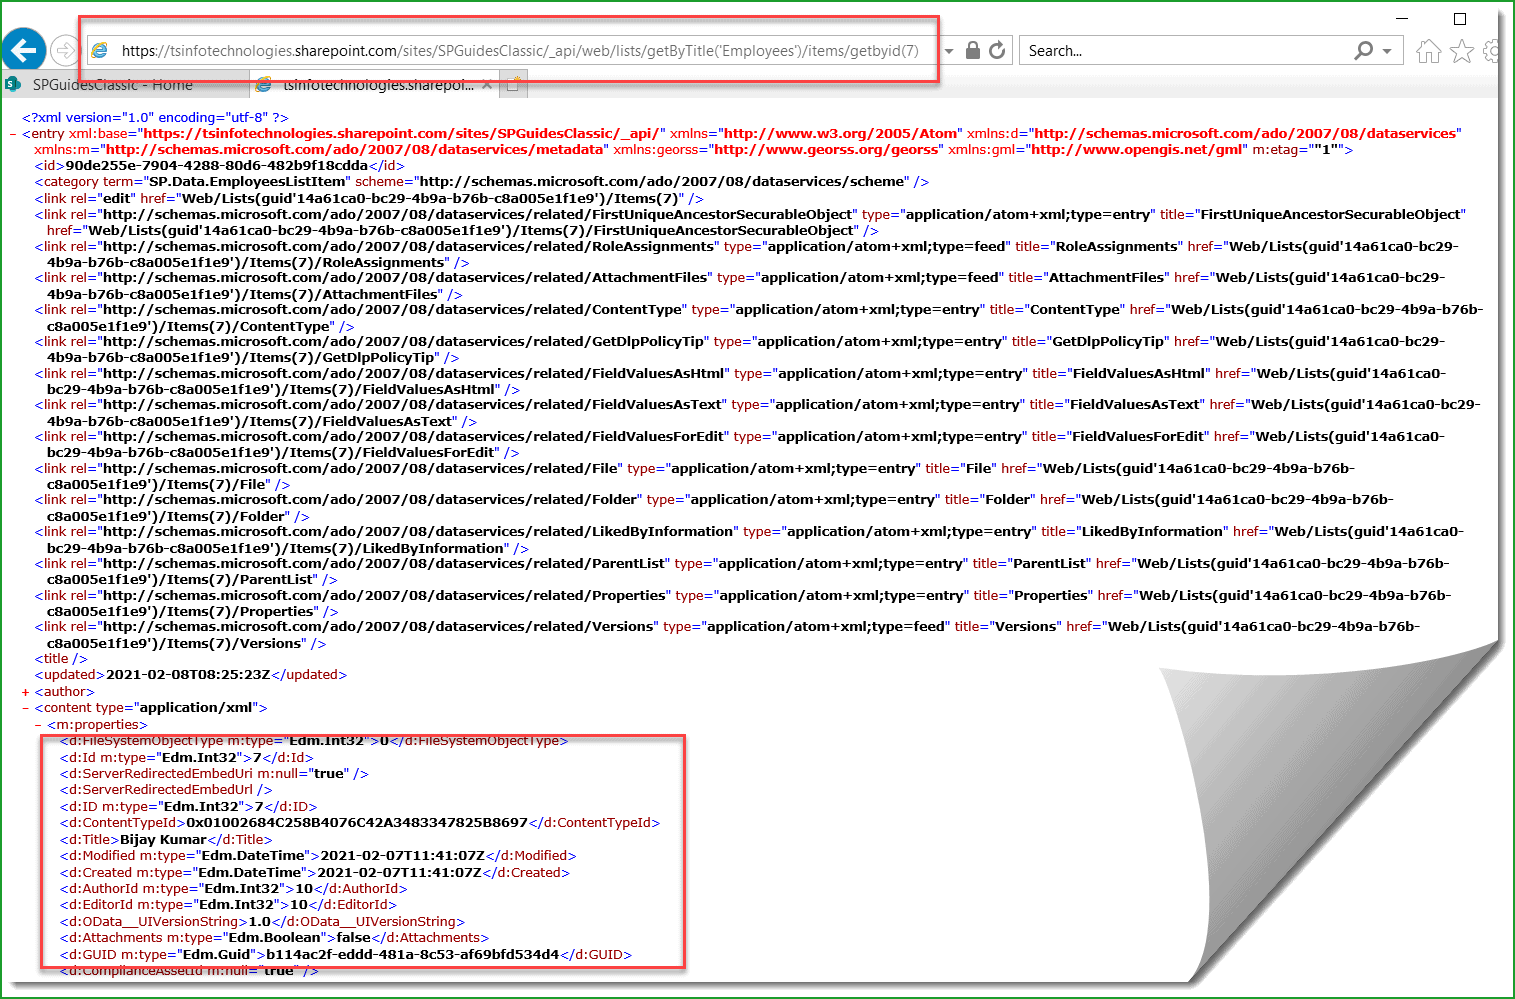Open the Home page
This screenshot has width=1515, height=999.
coord(1428,50)
